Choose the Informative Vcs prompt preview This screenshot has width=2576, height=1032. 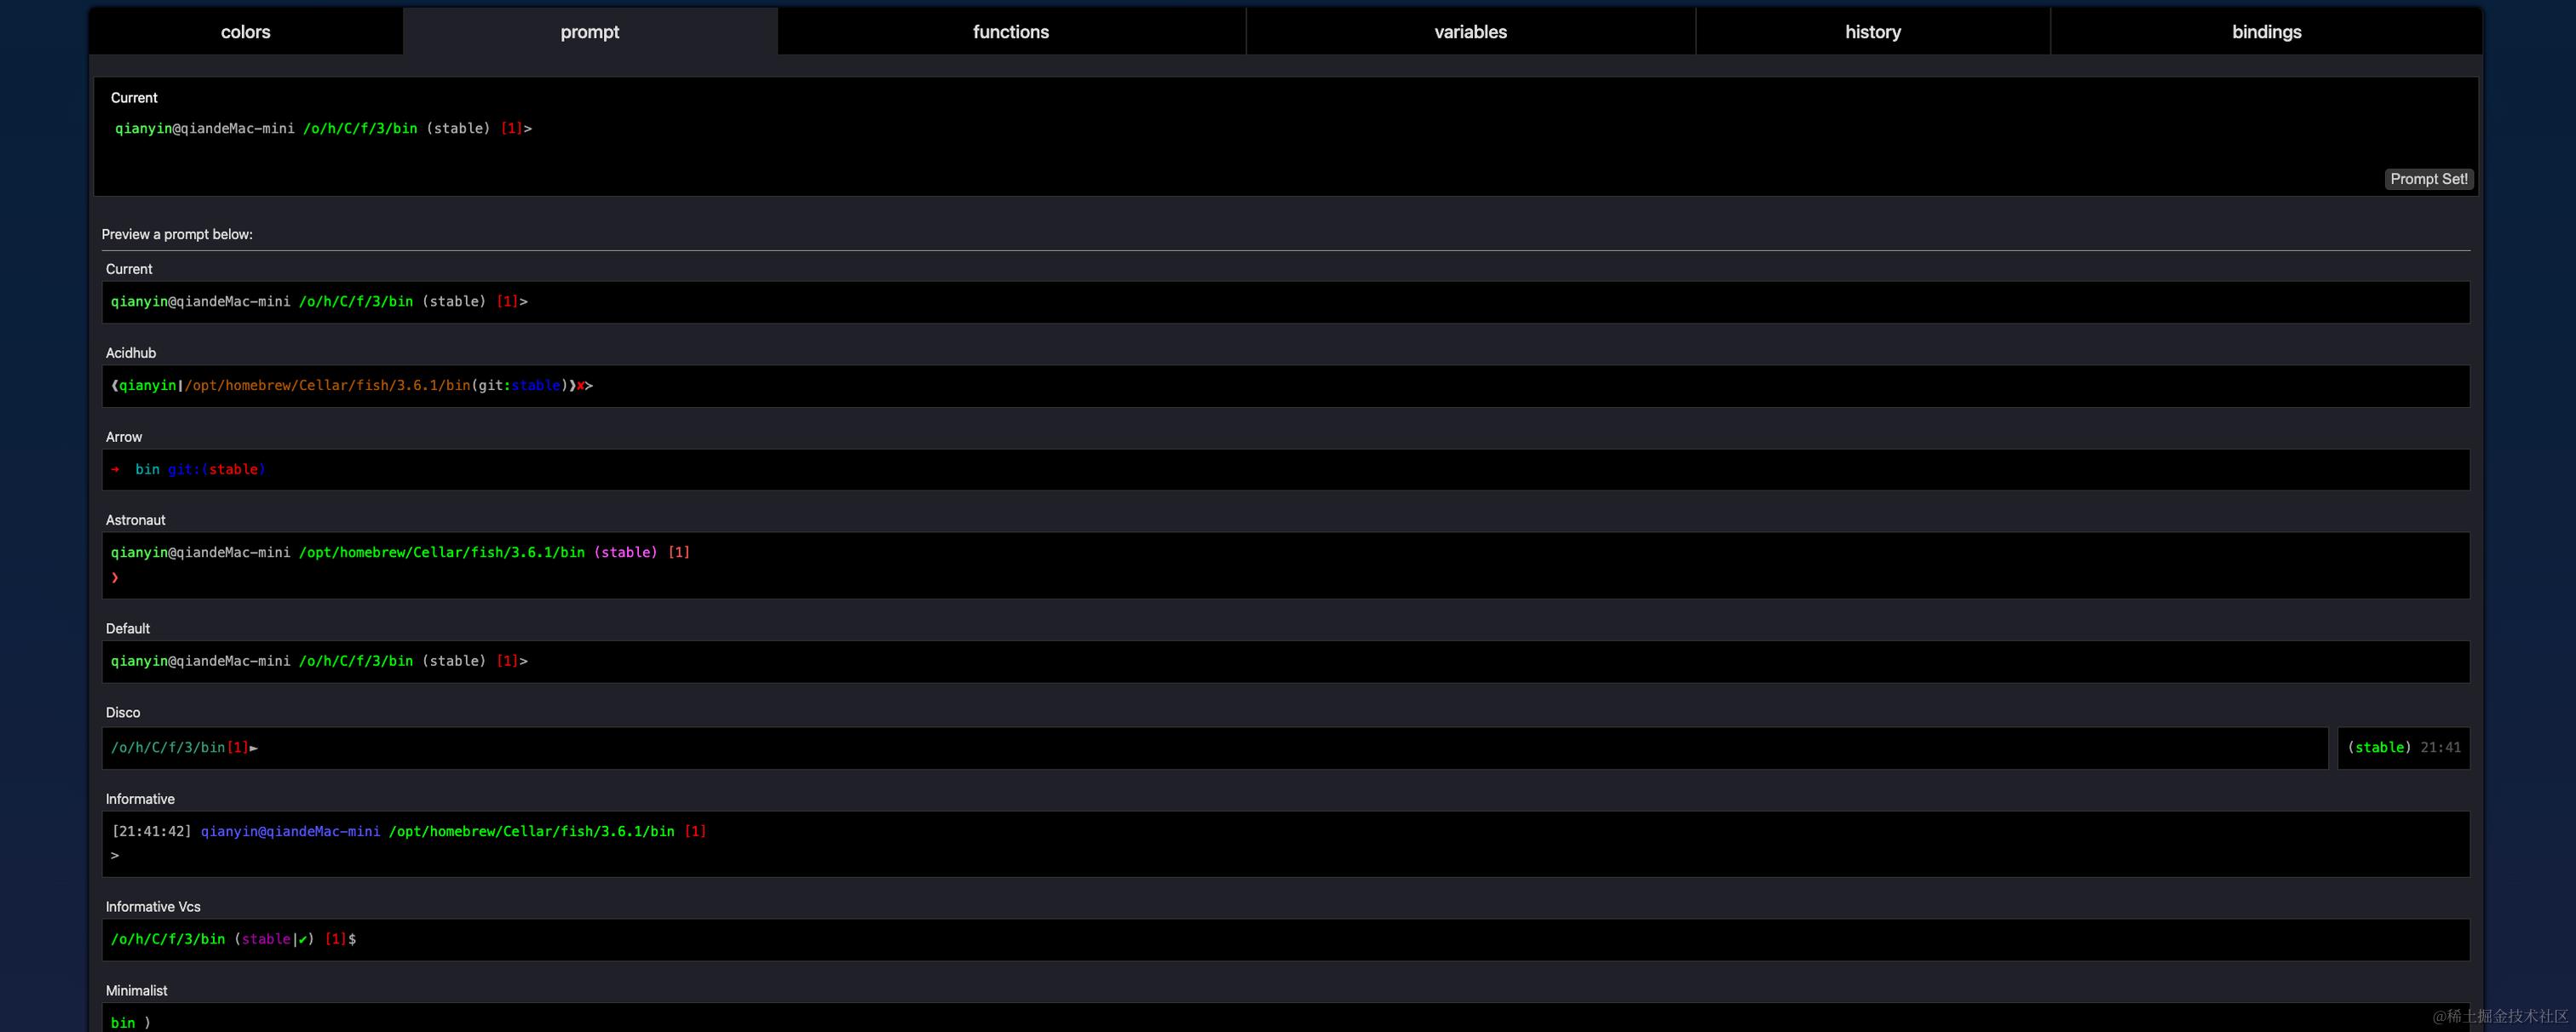(1285, 940)
